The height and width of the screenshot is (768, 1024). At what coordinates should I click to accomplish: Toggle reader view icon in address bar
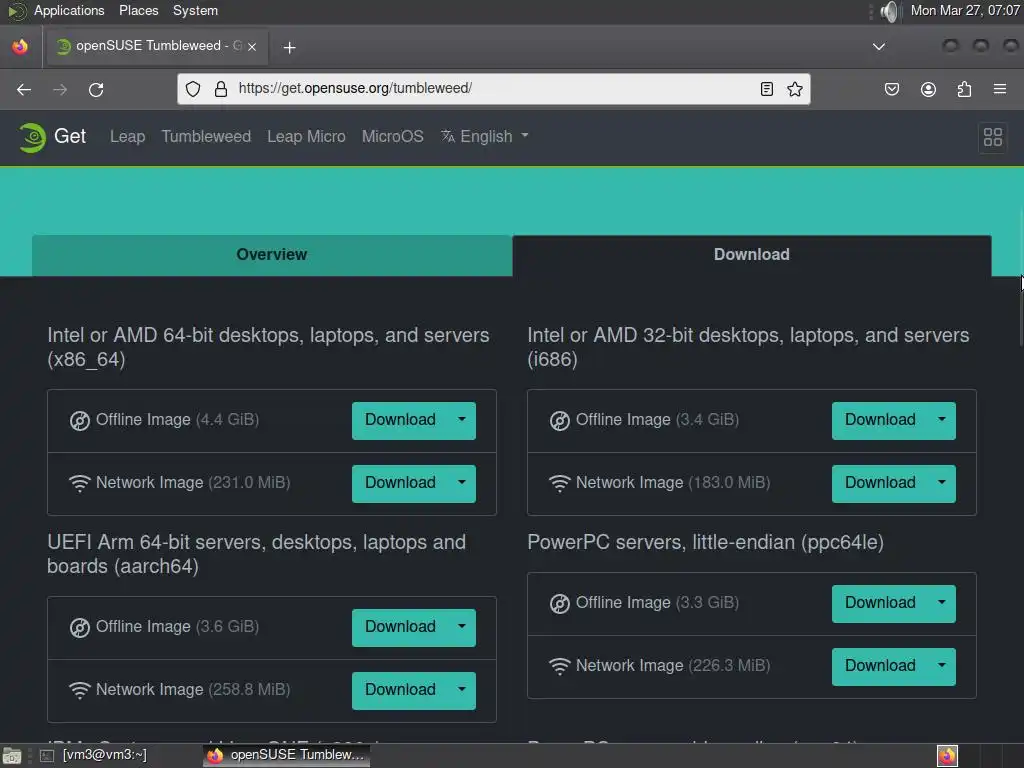coord(767,89)
